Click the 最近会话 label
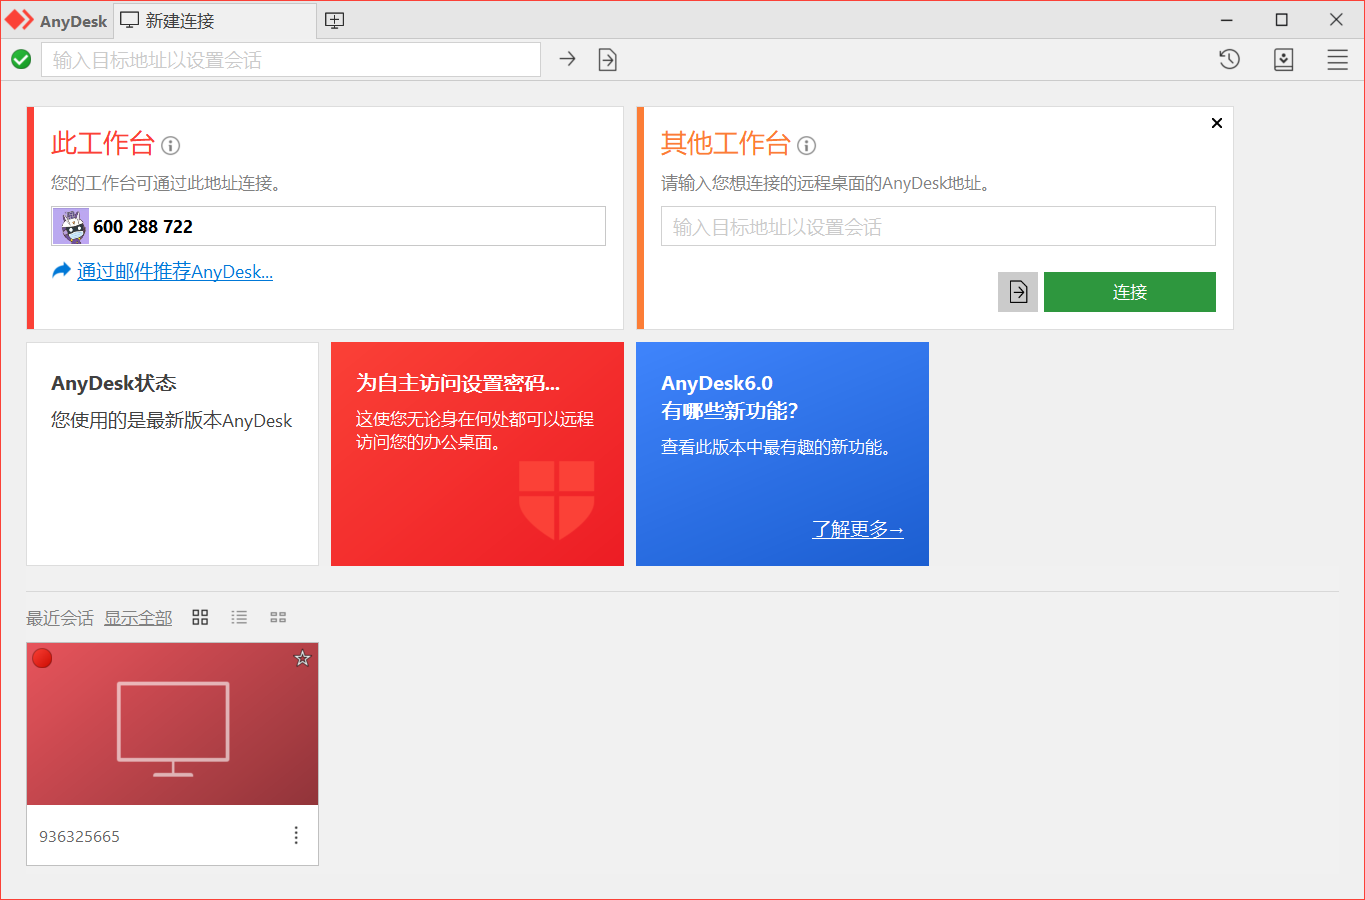This screenshot has height=900, width=1365. [60, 618]
